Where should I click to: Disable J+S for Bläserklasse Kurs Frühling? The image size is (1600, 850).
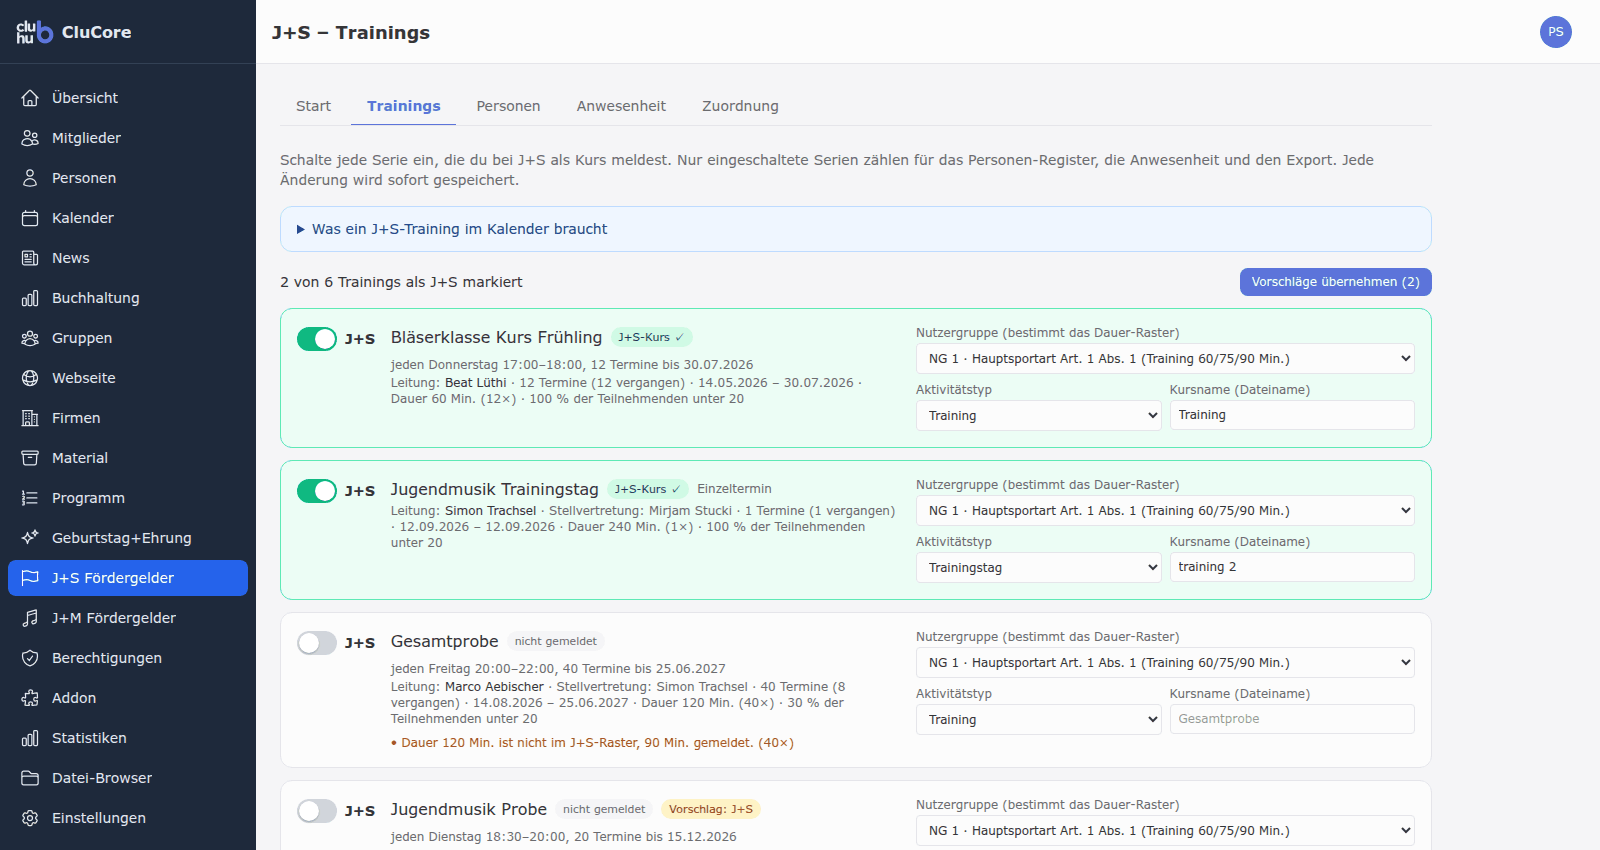(x=317, y=339)
